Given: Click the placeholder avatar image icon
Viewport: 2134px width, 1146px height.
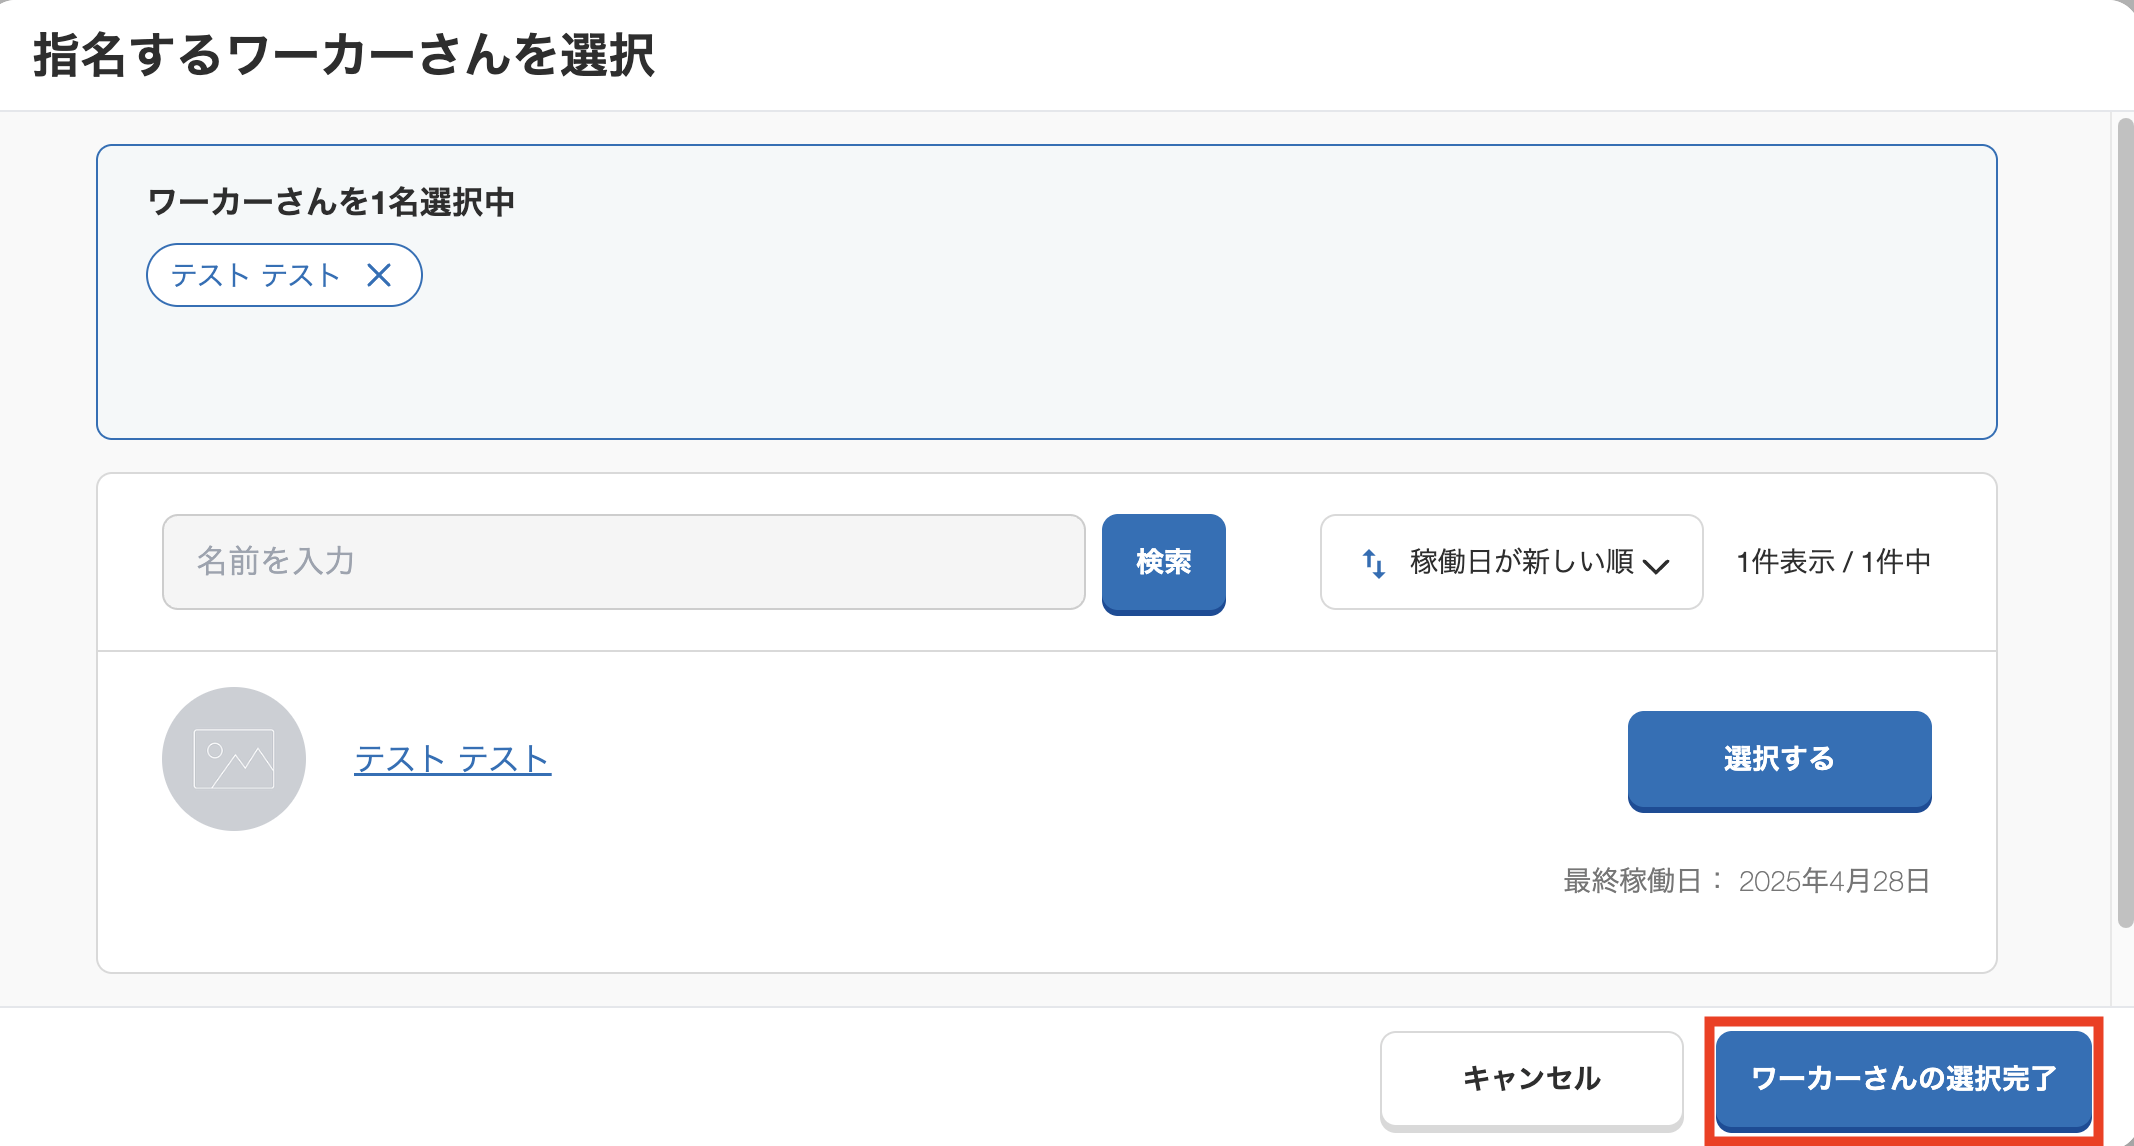Looking at the screenshot, I should (x=233, y=758).
